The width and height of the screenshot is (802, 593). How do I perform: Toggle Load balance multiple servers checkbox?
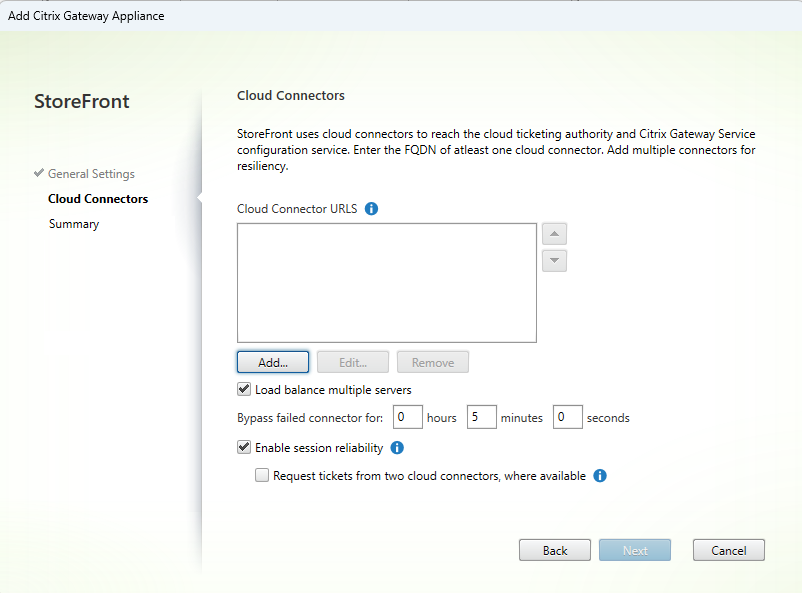pos(244,390)
